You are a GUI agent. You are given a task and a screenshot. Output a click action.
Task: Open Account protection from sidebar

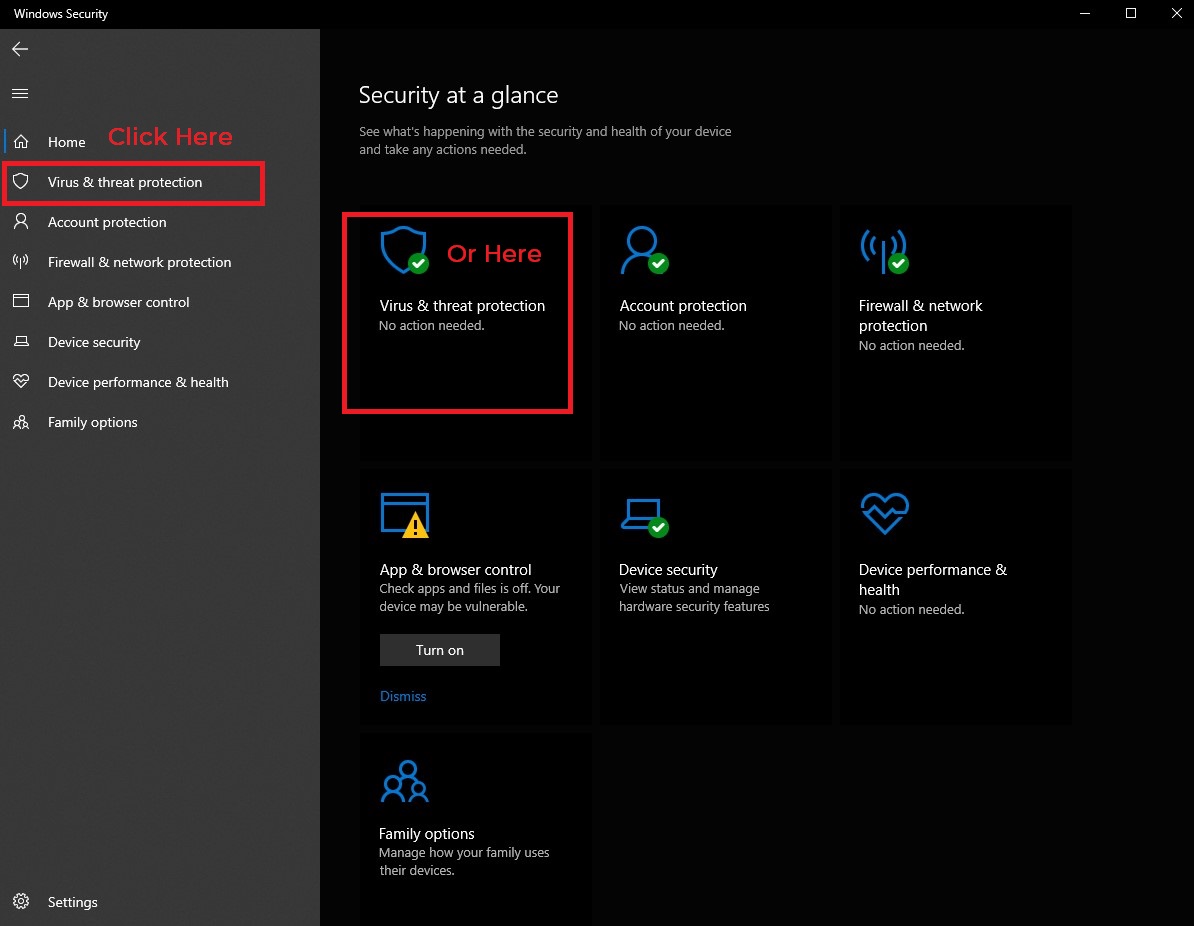[107, 222]
